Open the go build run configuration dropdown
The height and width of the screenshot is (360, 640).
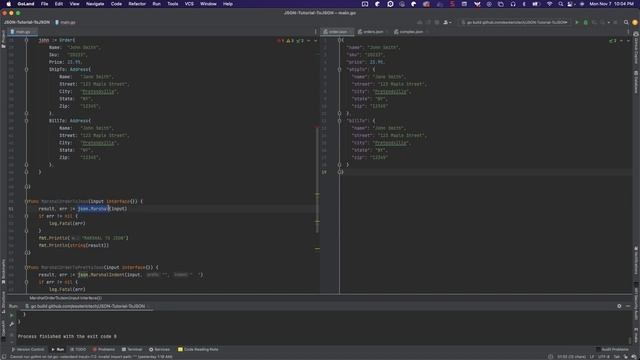point(515,22)
